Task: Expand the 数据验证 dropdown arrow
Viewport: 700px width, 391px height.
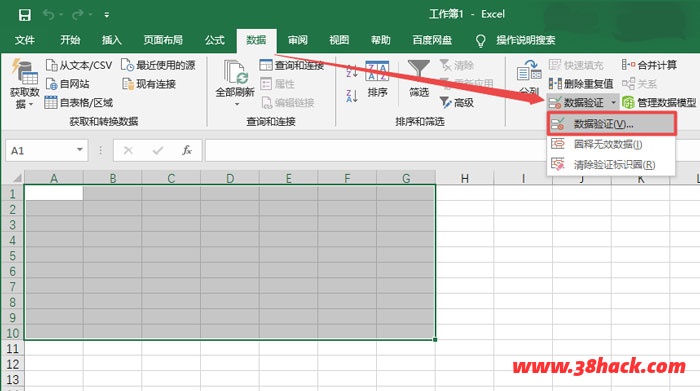Action: tap(613, 103)
